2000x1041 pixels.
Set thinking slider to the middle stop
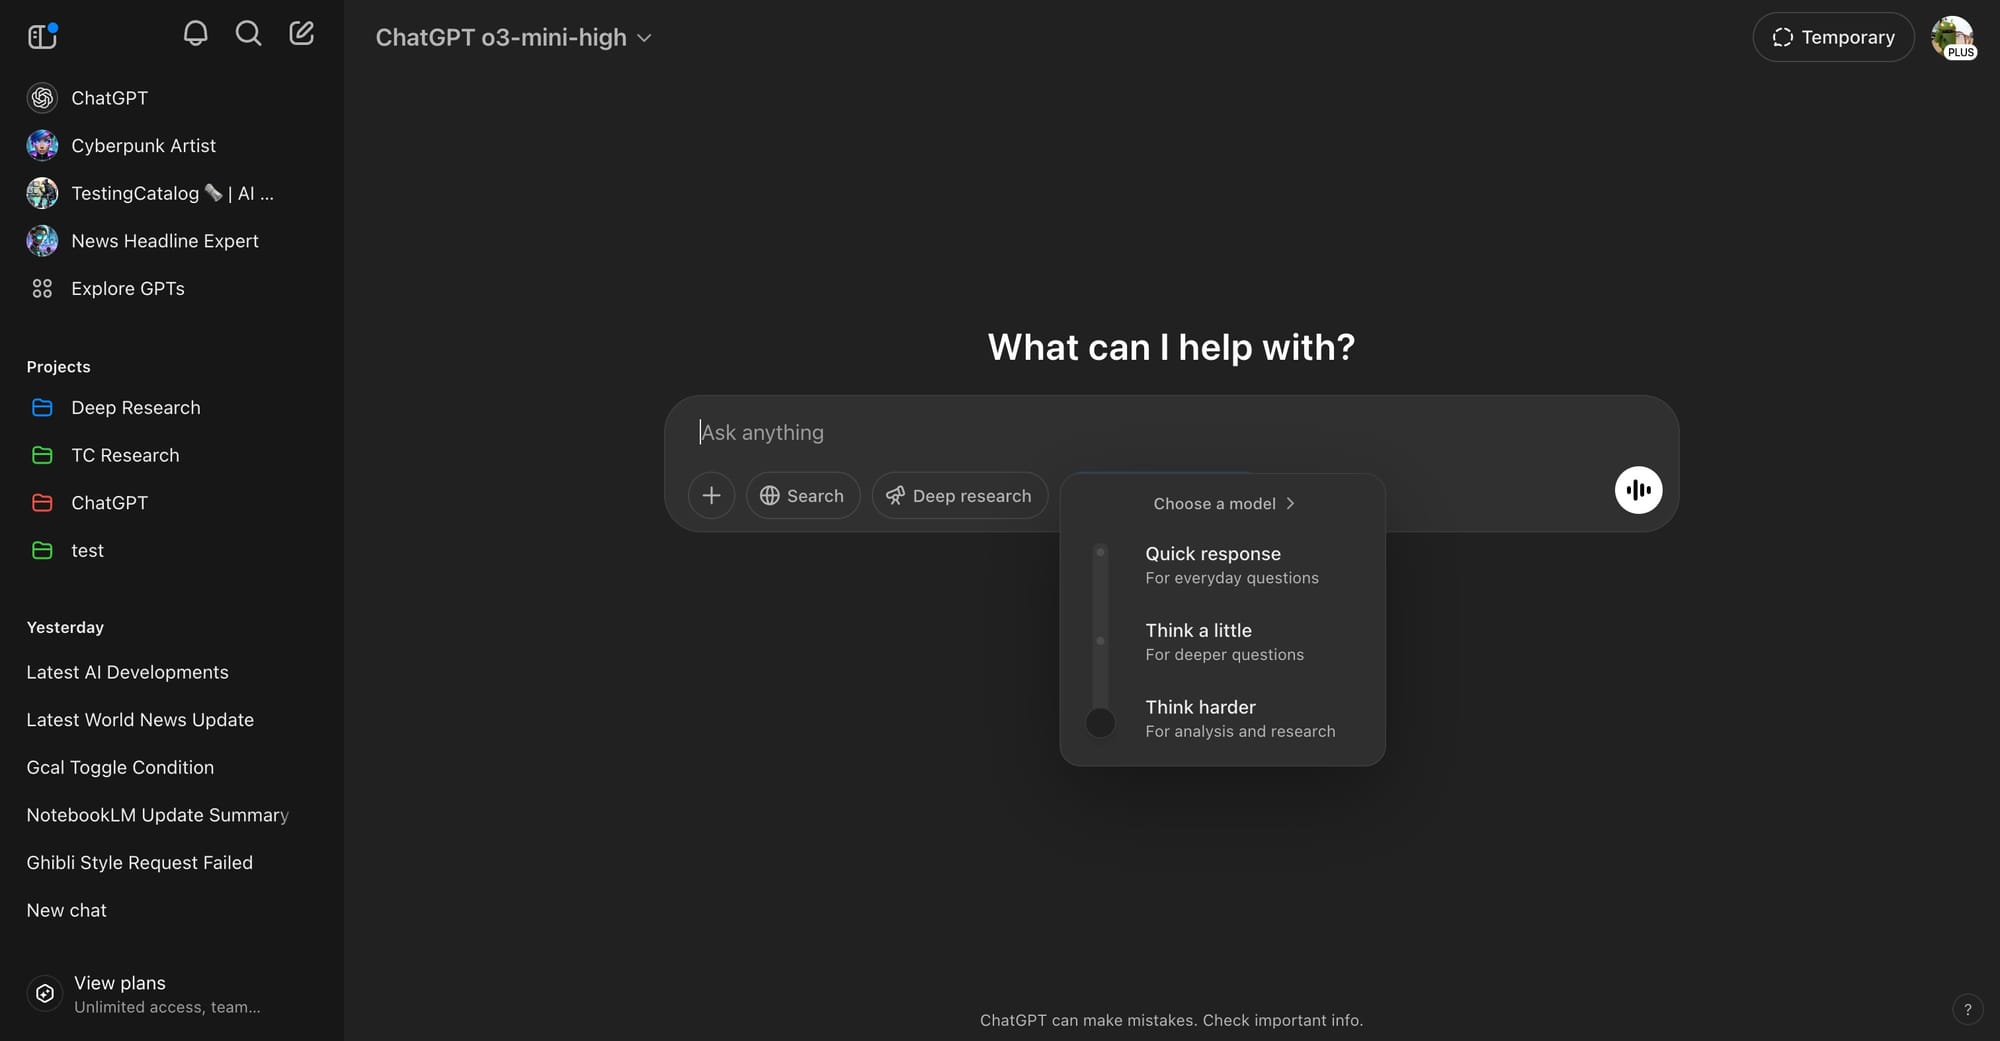(x=1100, y=641)
